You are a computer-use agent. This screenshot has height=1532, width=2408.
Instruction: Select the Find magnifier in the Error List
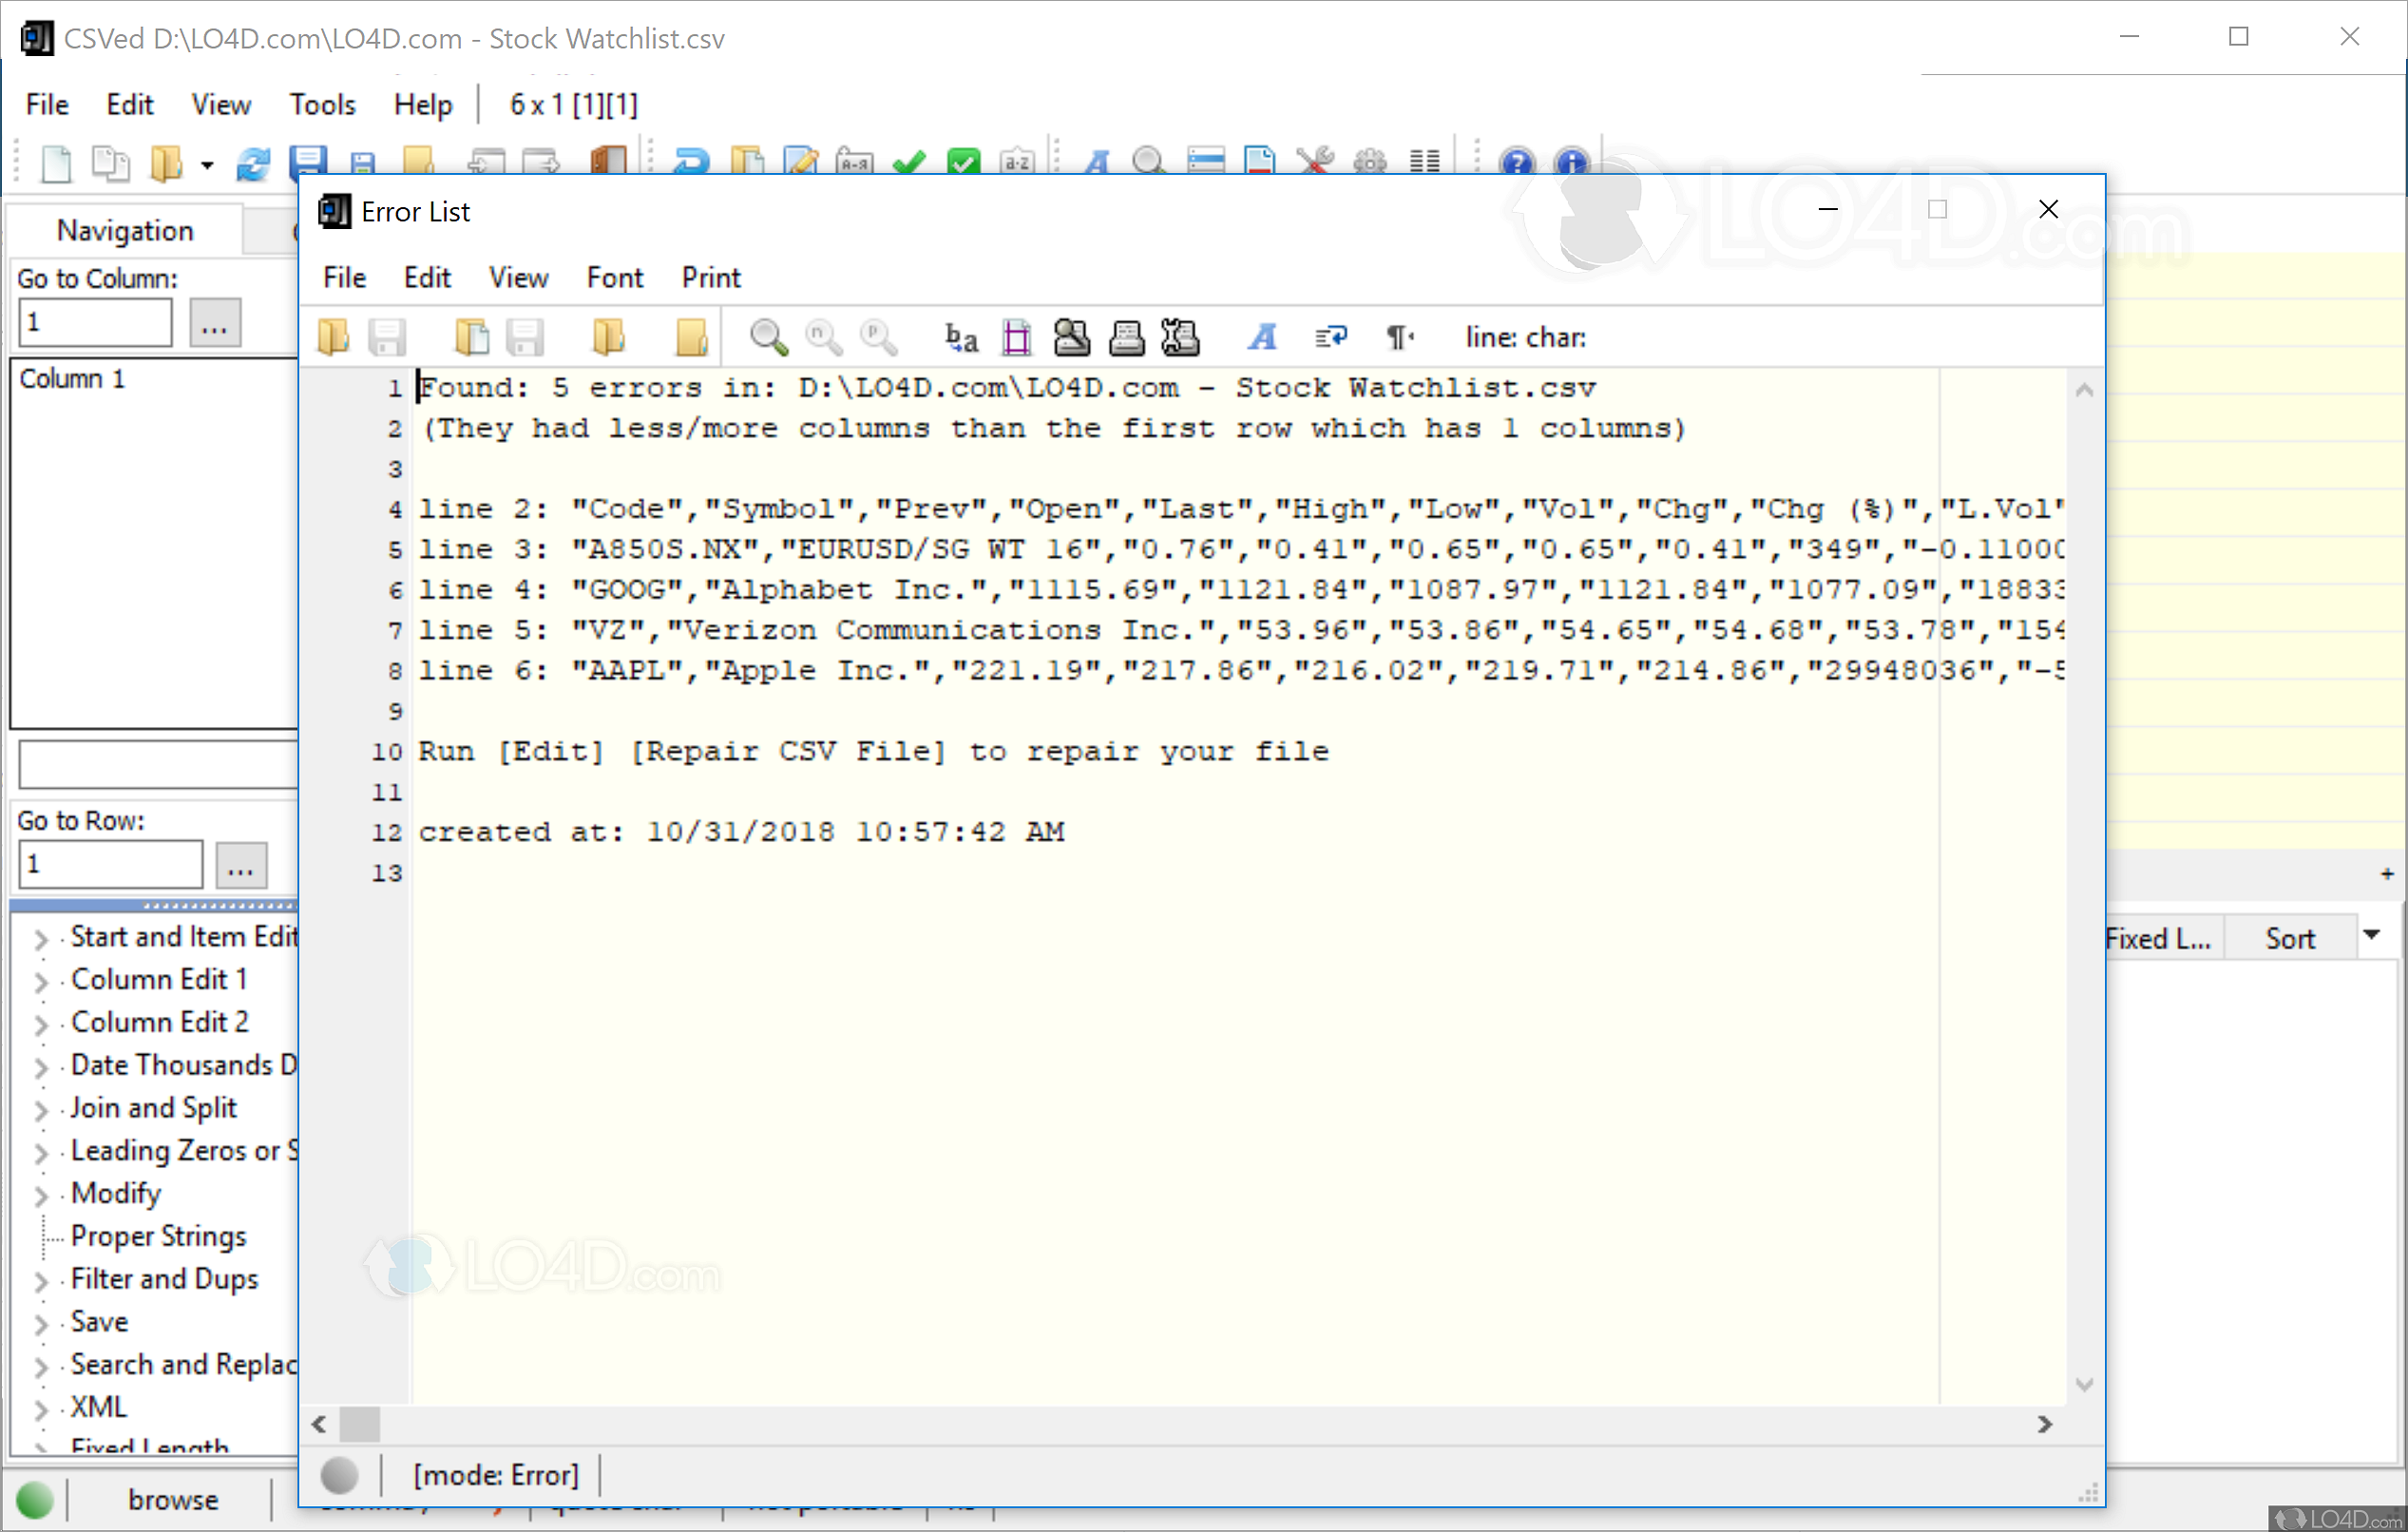[x=766, y=336]
